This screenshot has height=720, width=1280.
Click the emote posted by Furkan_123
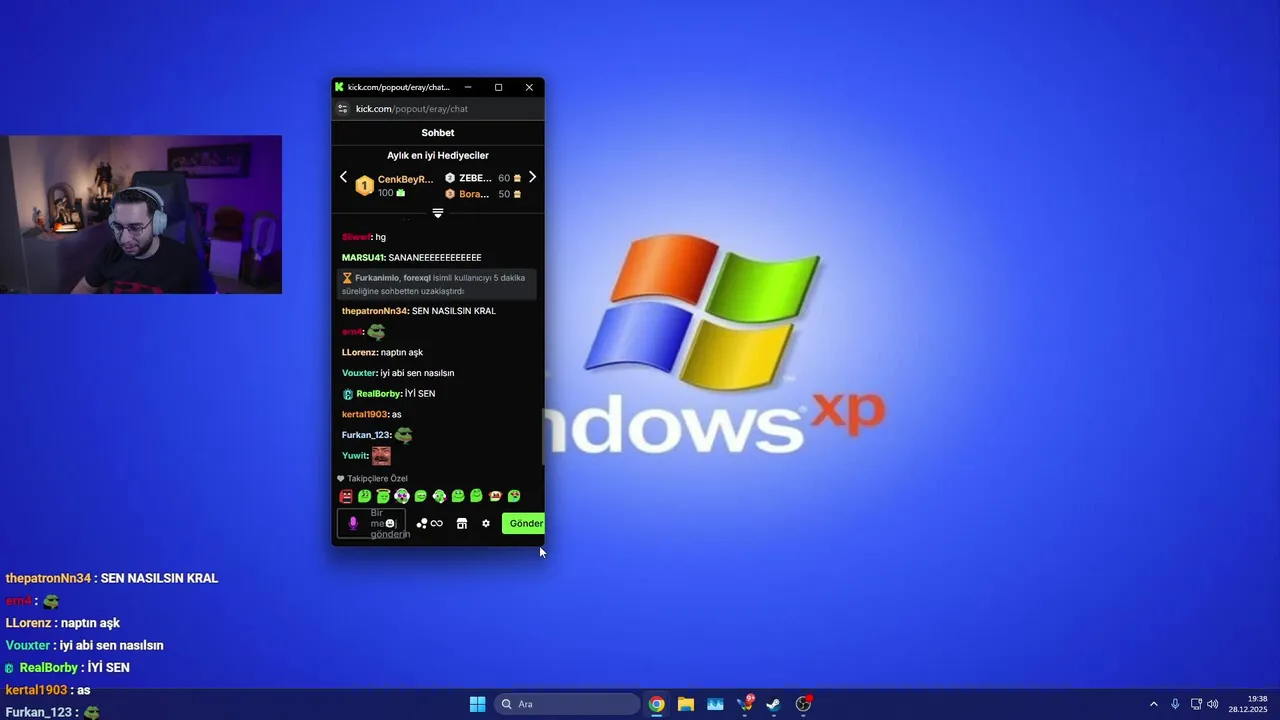[404, 435]
